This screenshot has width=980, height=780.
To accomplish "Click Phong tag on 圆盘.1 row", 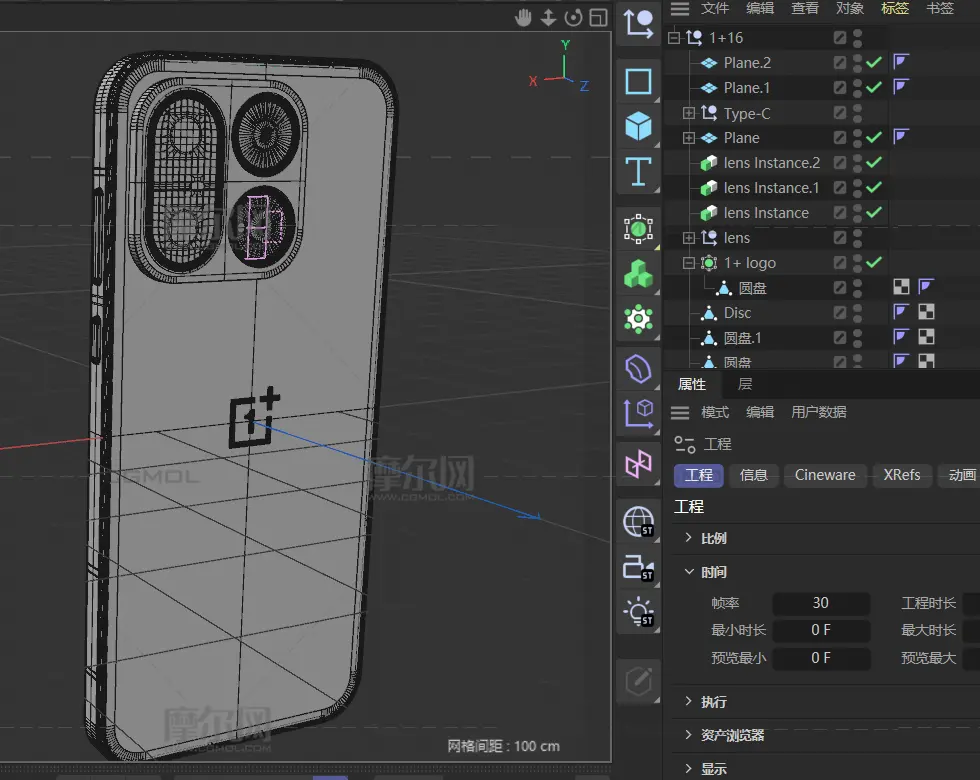I will coord(901,337).
